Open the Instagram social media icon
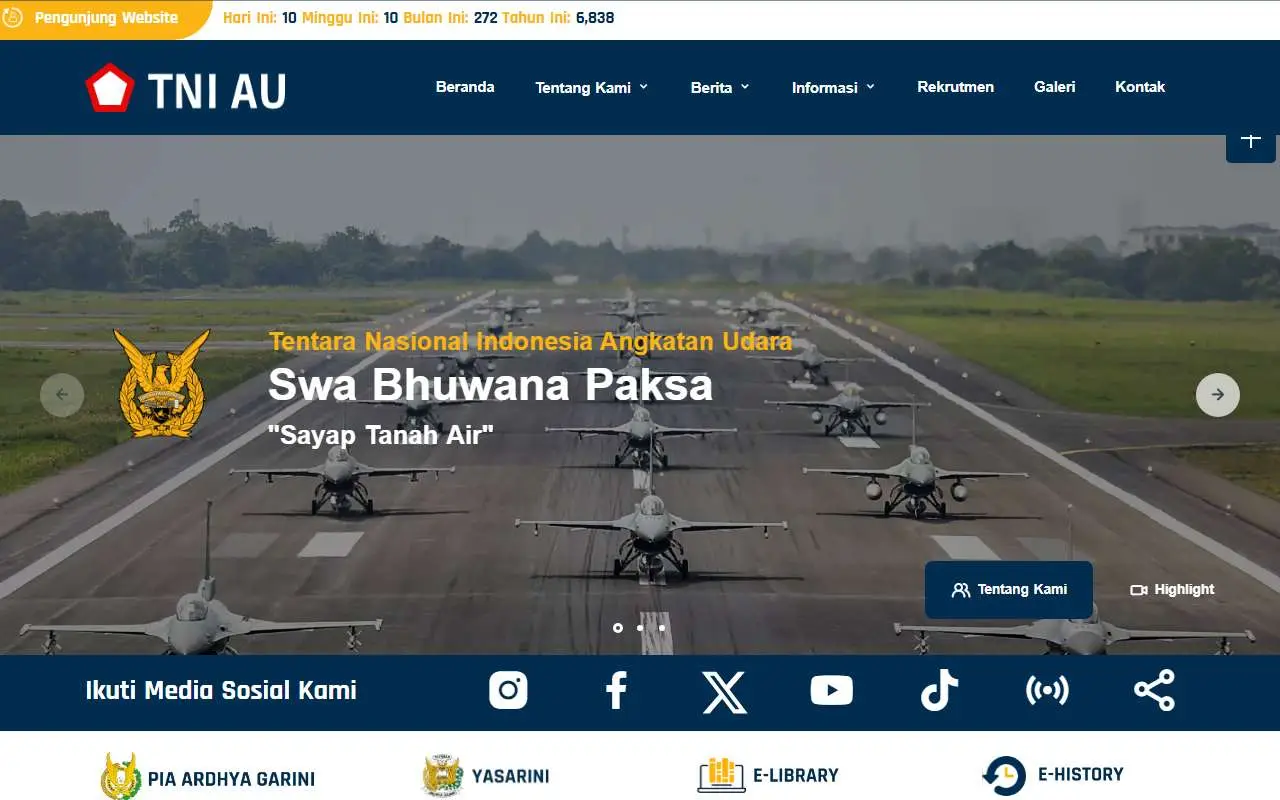The image size is (1280, 800). tap(508, 690)
